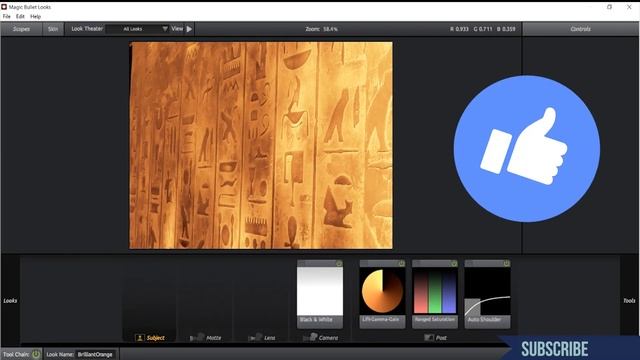Click the Look Name field BrilliantOrange
The width and height of the screenshot is (640, 360).
[96, 354]
